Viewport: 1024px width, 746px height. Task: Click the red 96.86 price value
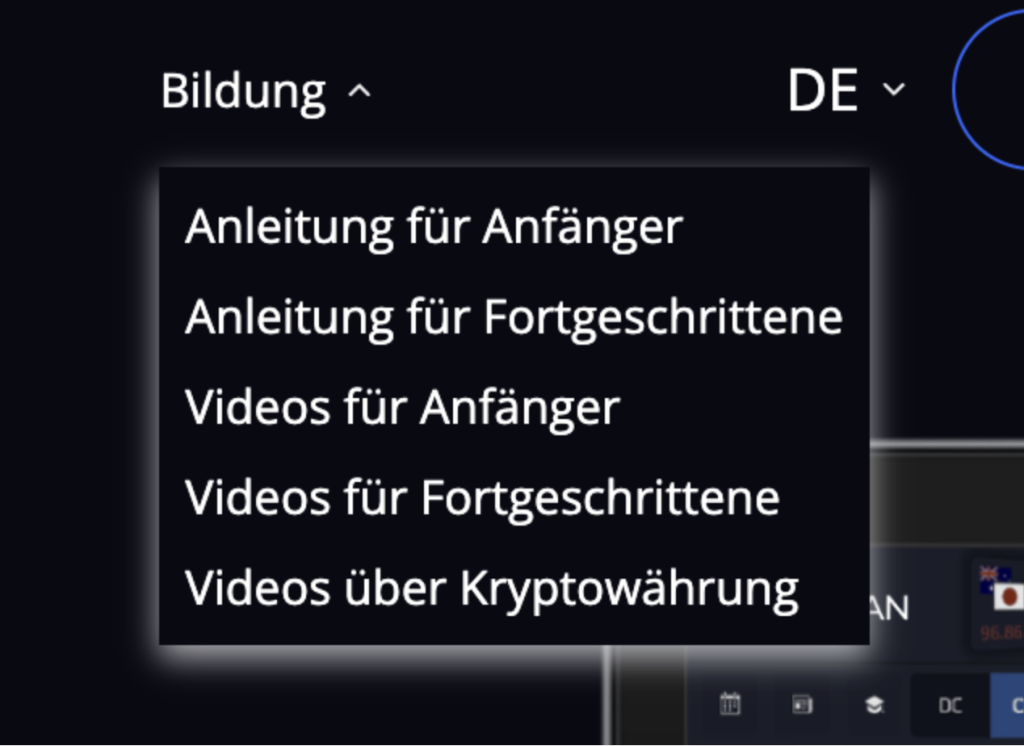click(x=1001, y=633)
